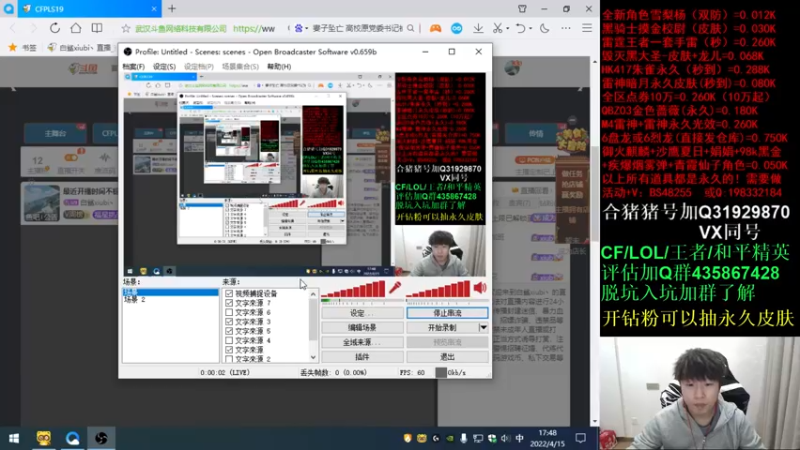The width and height of the screenshot is (800, 450).
Task: Bookmark page with the star outline icon
Action: click(x=126, y=29)
